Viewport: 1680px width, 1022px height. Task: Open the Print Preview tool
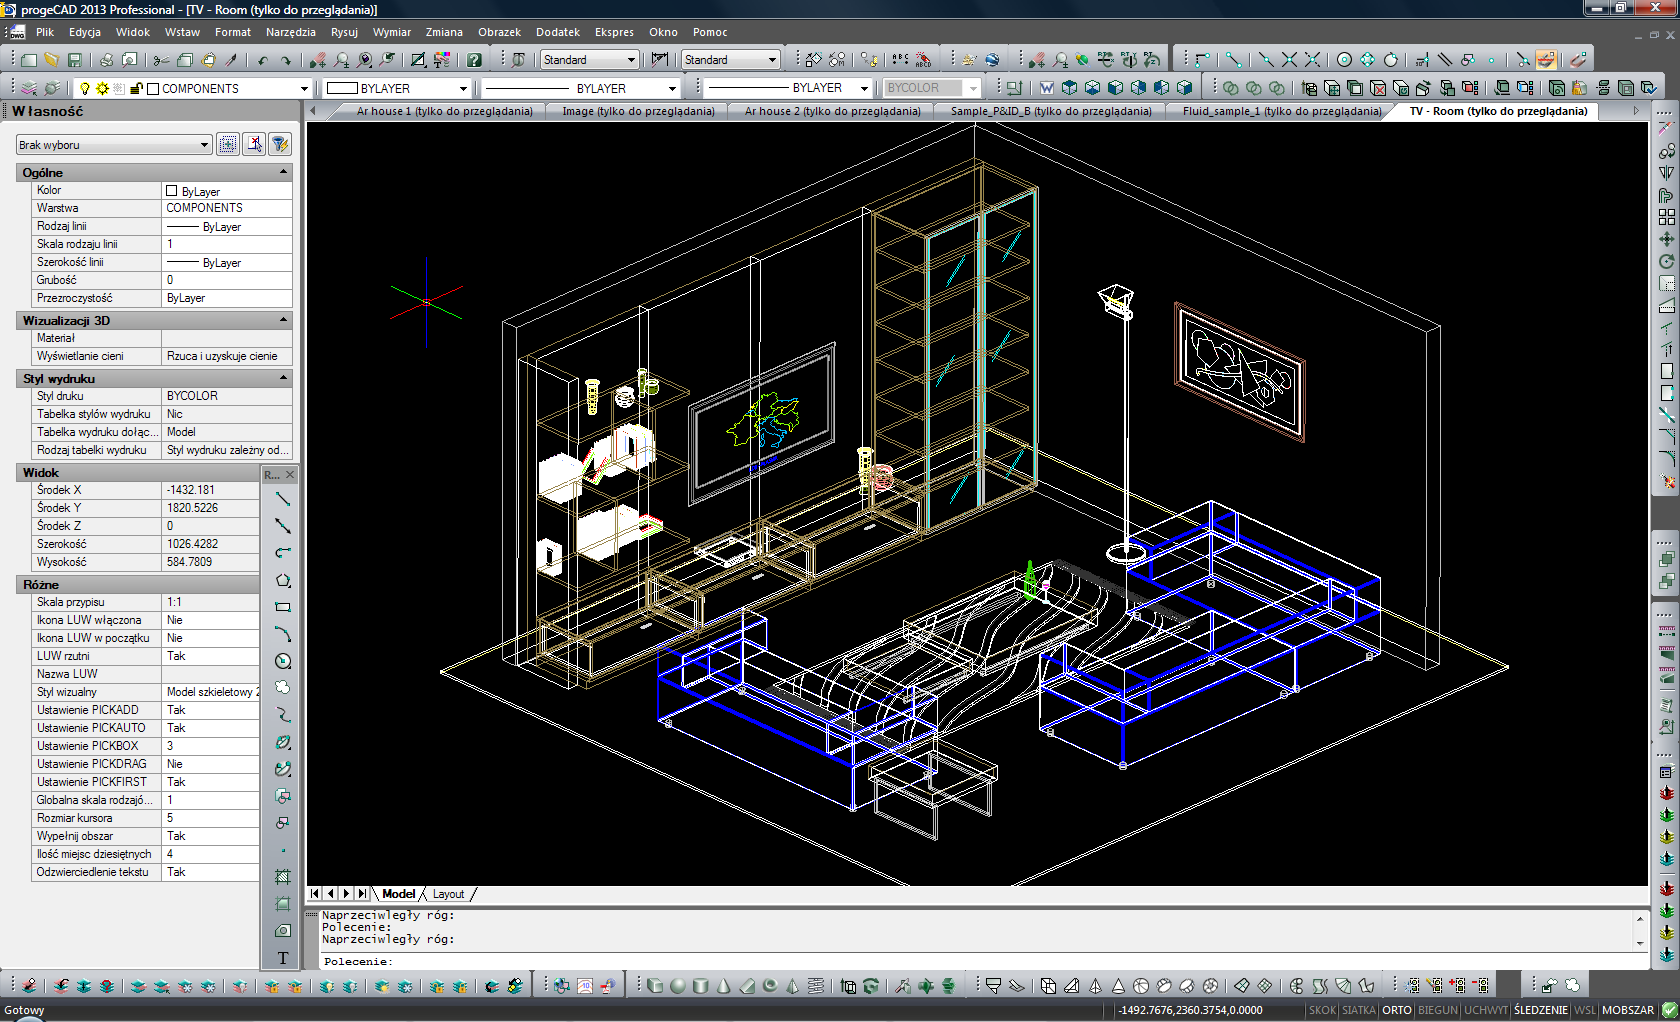coord(129,59)
